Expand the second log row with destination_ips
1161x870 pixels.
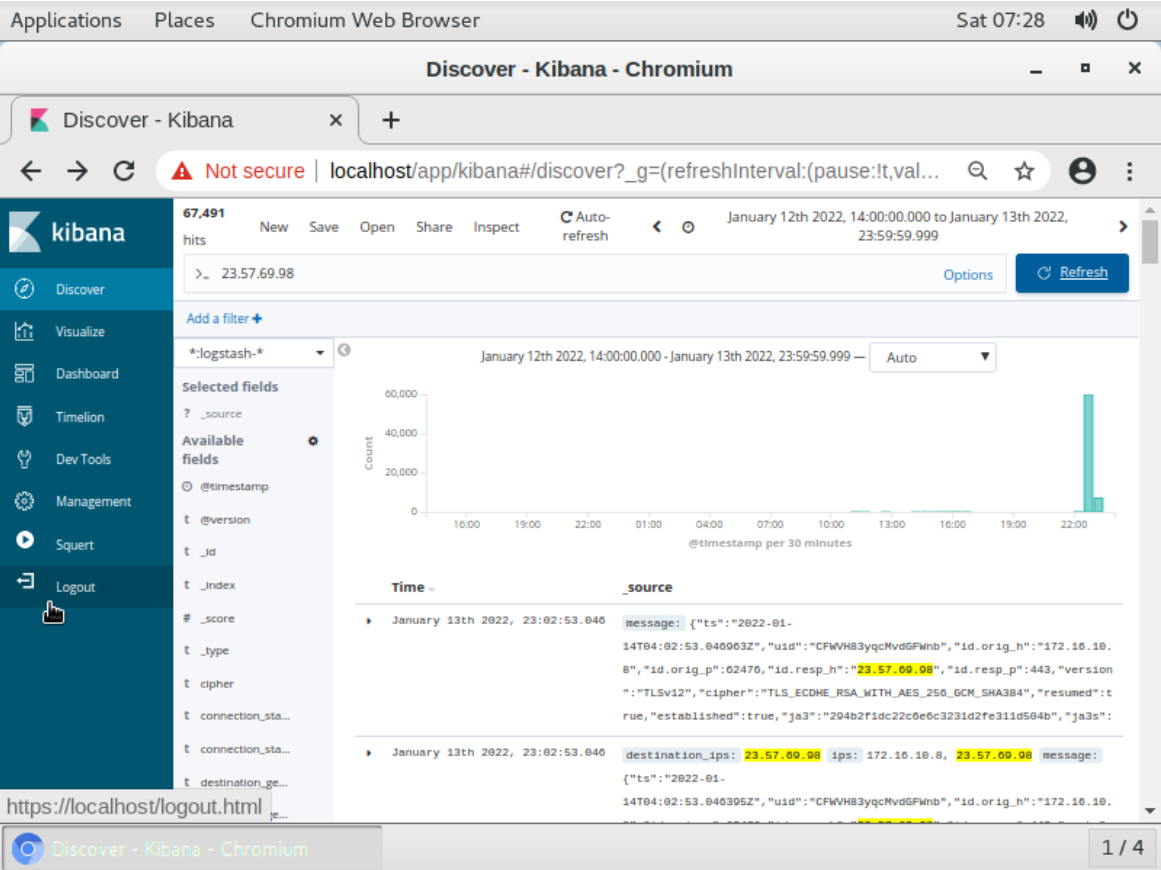(x=369, y=753)
